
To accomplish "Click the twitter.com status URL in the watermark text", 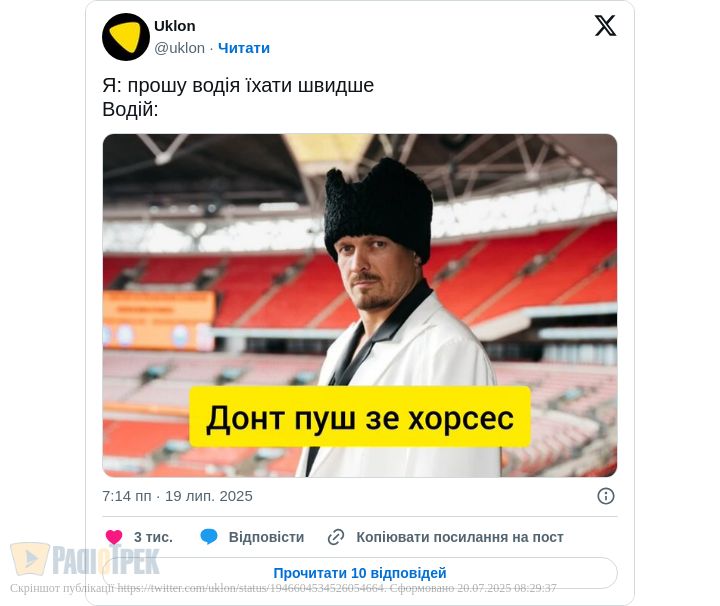I will click(x=251, y=588).
